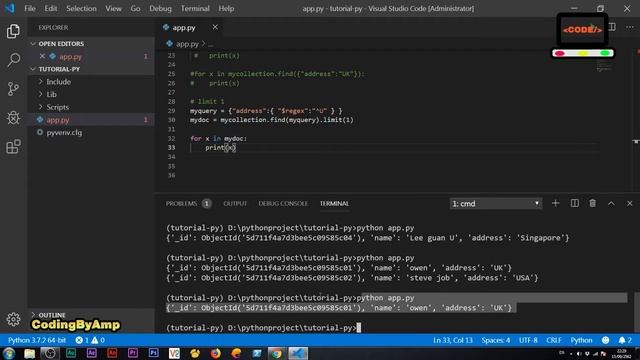Maximize the panel with up chevron
640x360 pixels.
[611, 203]
